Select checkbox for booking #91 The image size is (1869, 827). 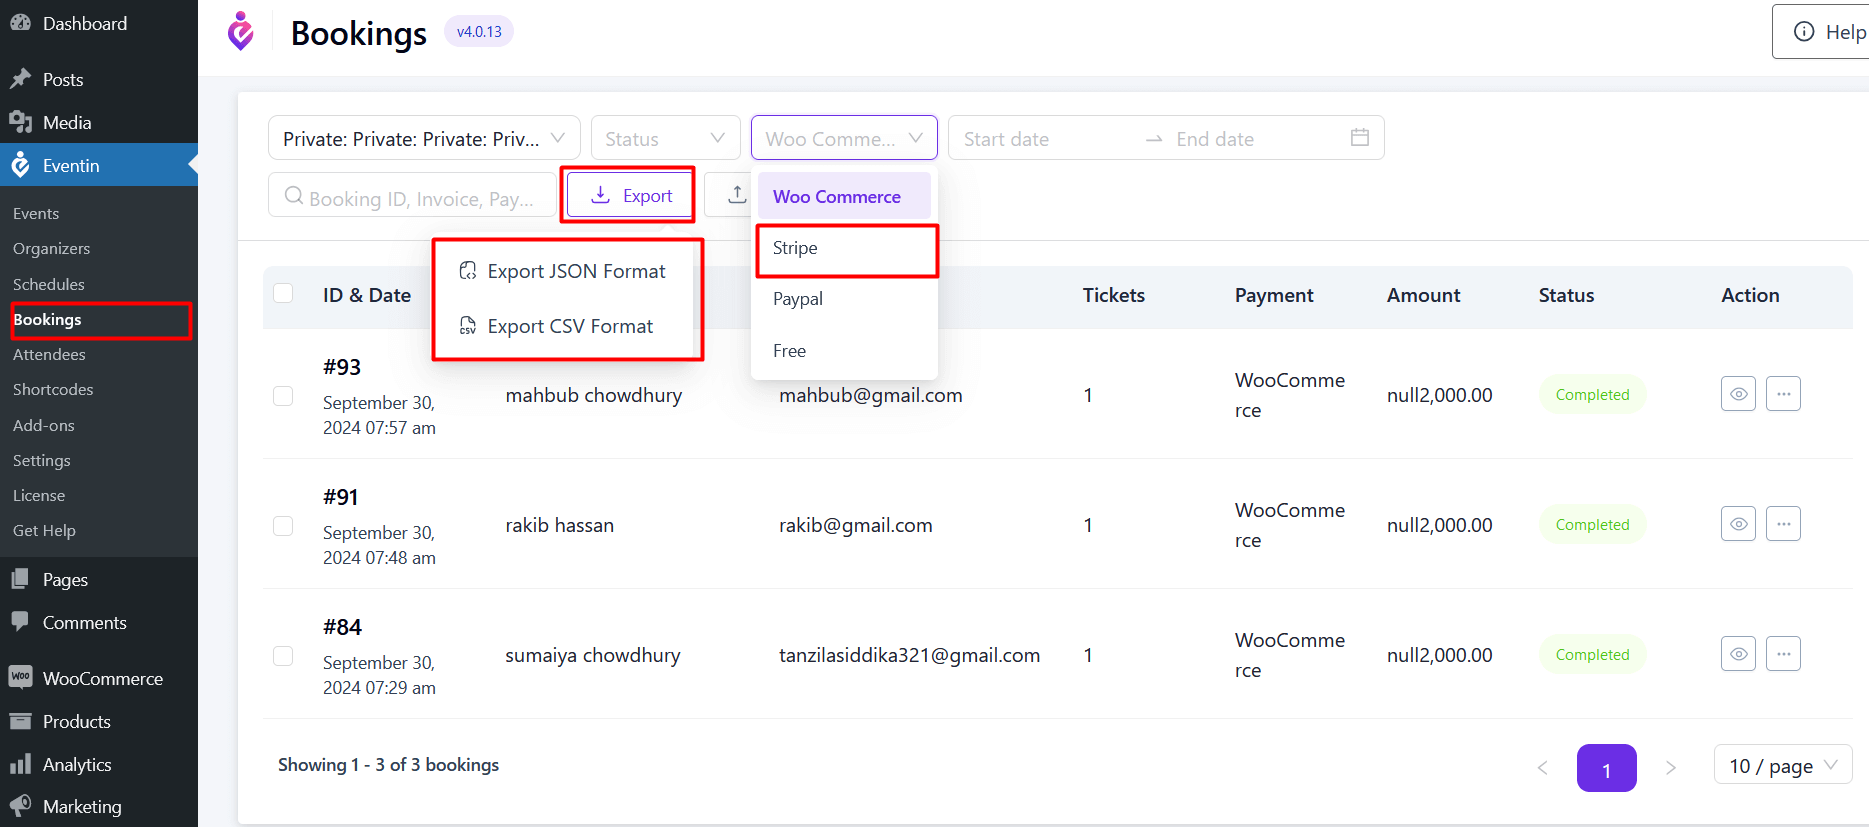[283, 526]
